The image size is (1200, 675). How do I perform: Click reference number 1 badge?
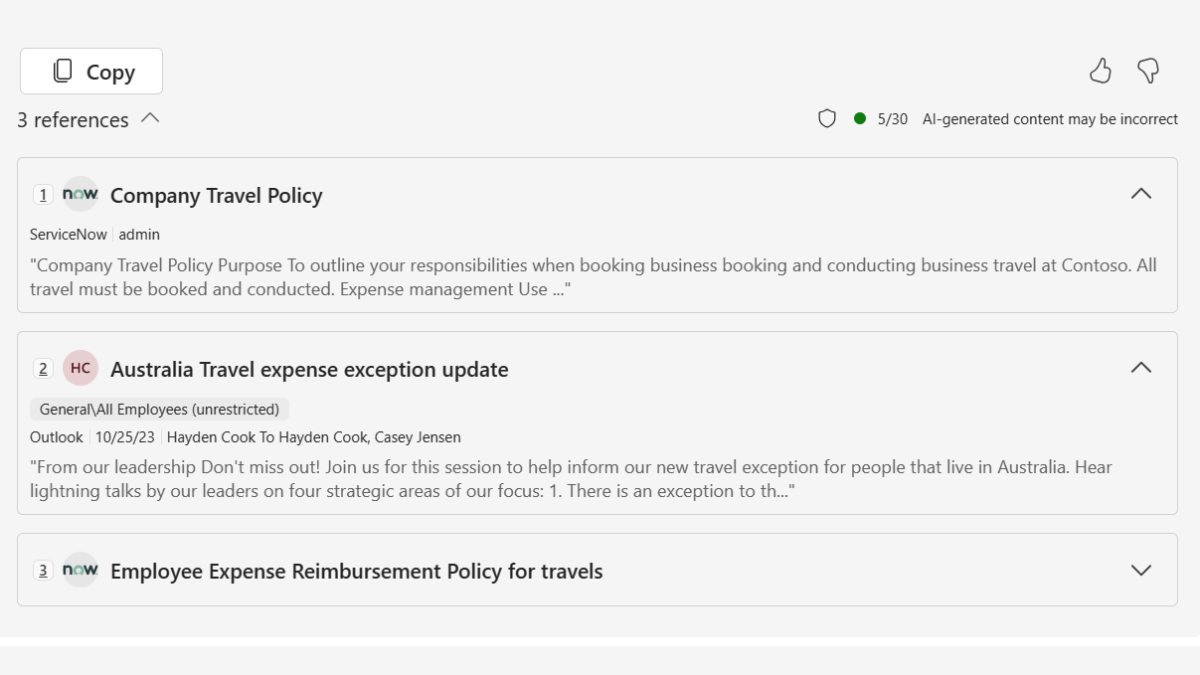click(x=43, y=195)
